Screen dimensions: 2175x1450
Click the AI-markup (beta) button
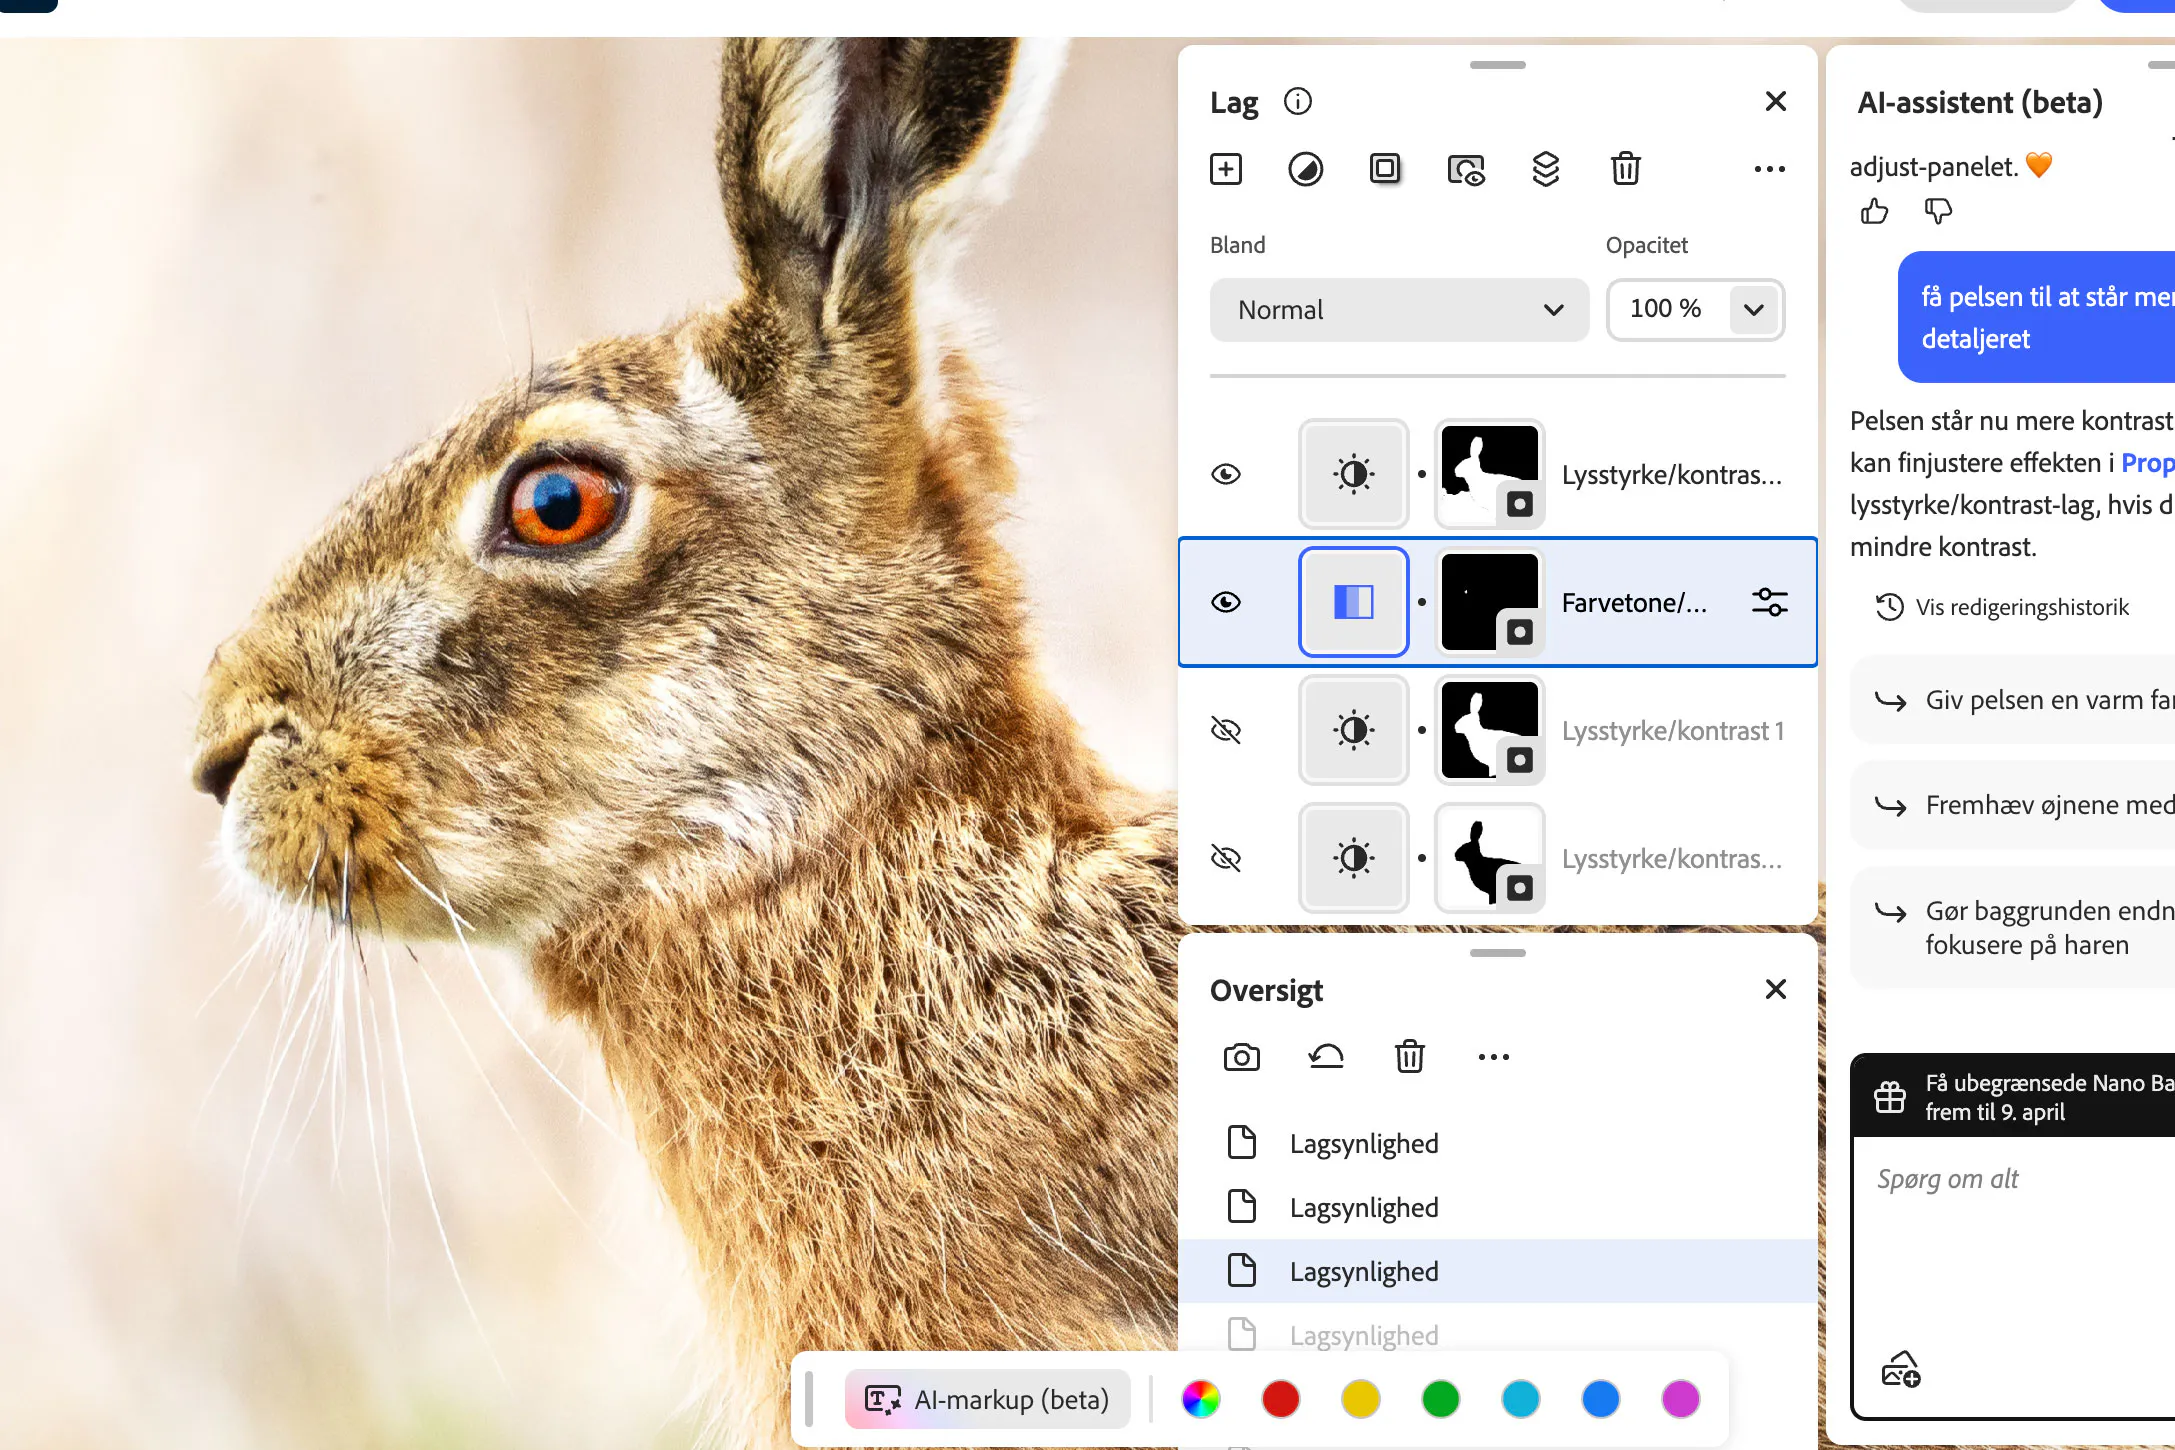click(x=987, y=1399)
